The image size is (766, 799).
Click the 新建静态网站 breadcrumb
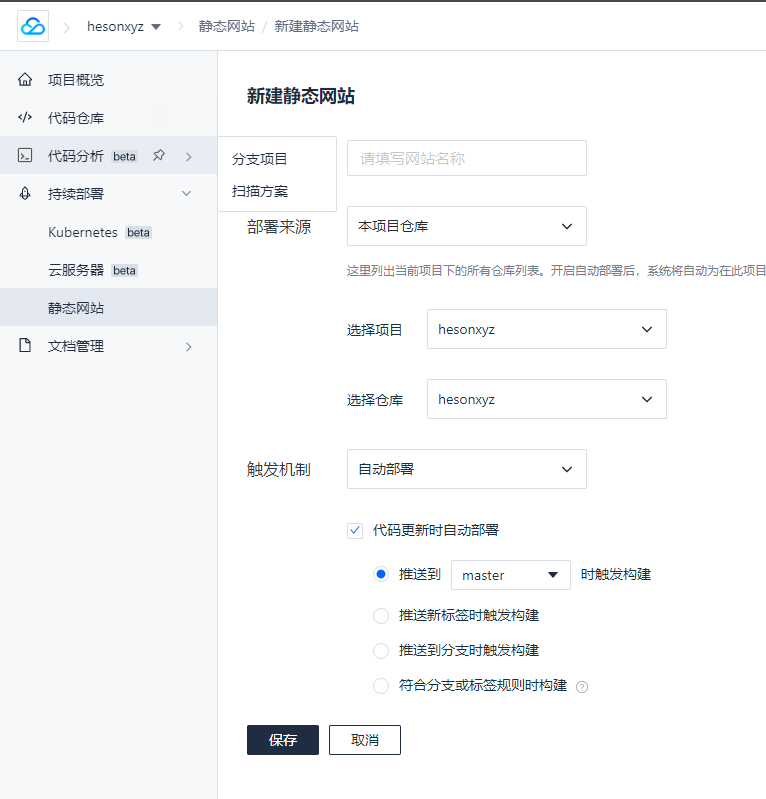tap(316, 26)
